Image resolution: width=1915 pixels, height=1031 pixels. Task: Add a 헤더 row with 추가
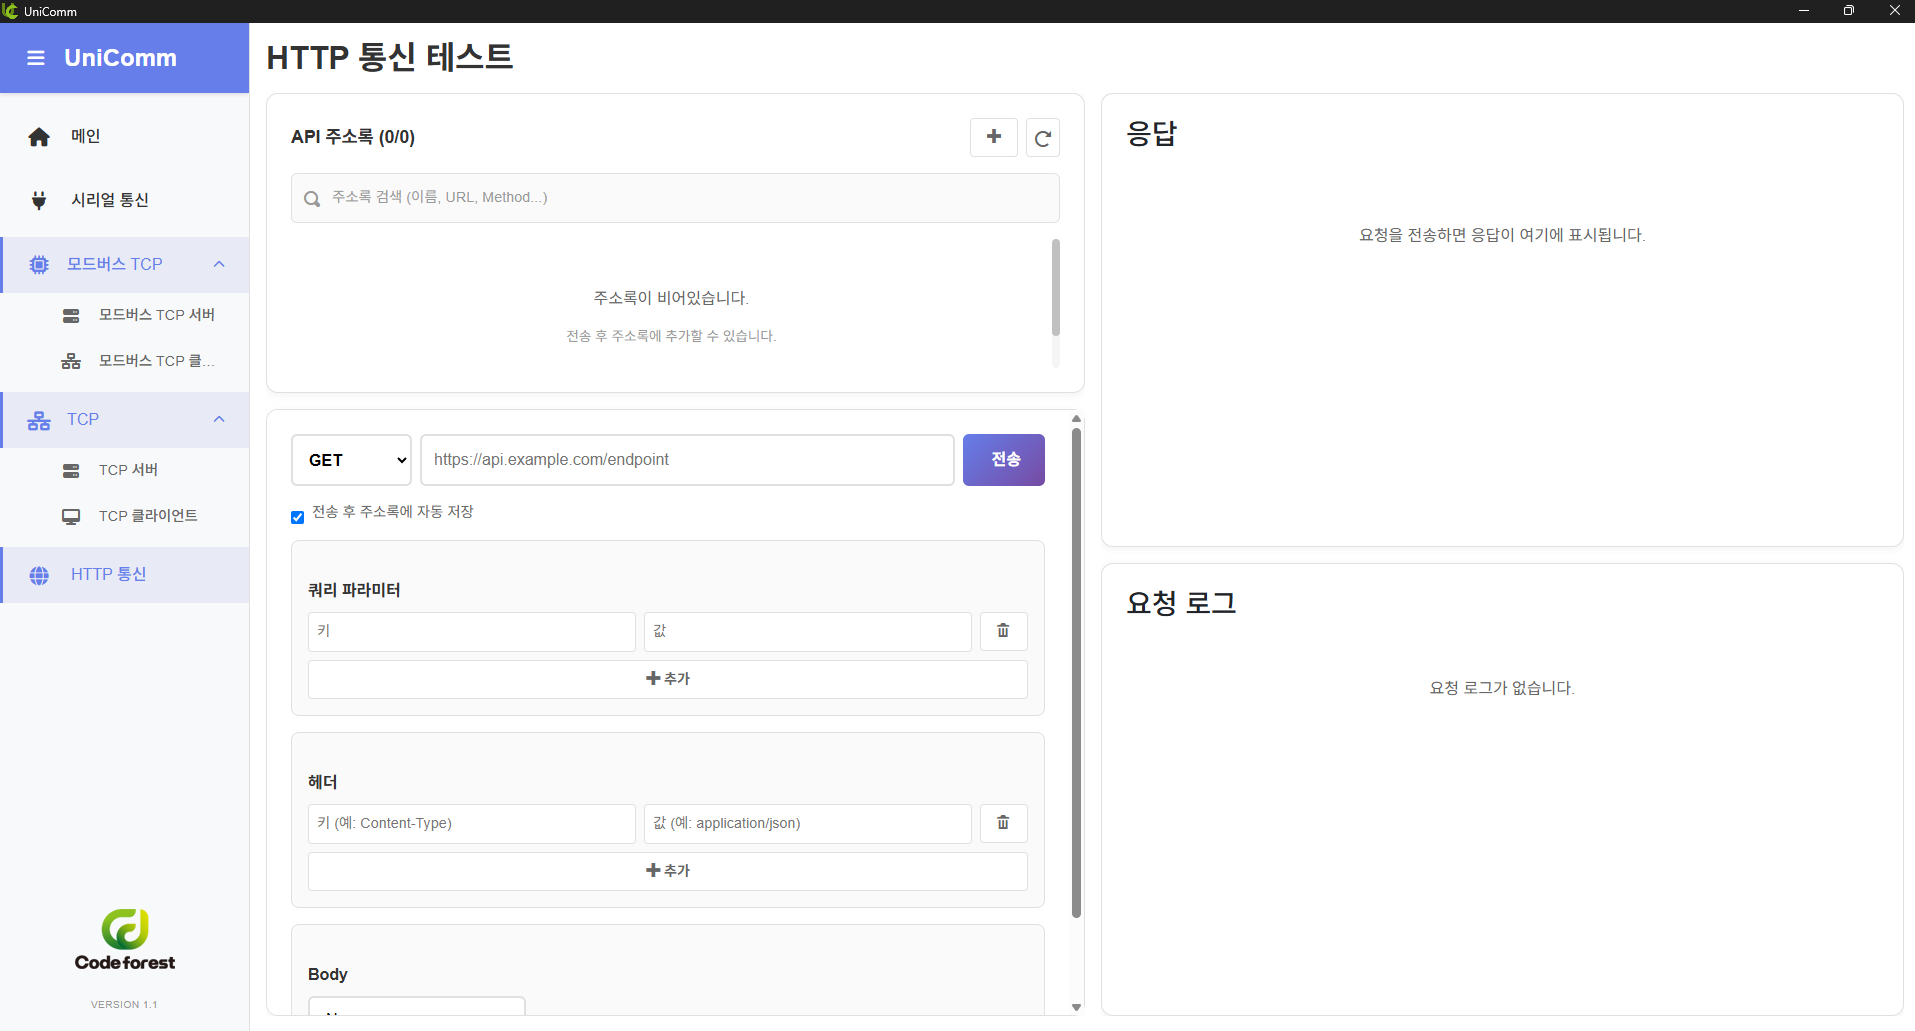pyautogui.click(x=668, y=871)
